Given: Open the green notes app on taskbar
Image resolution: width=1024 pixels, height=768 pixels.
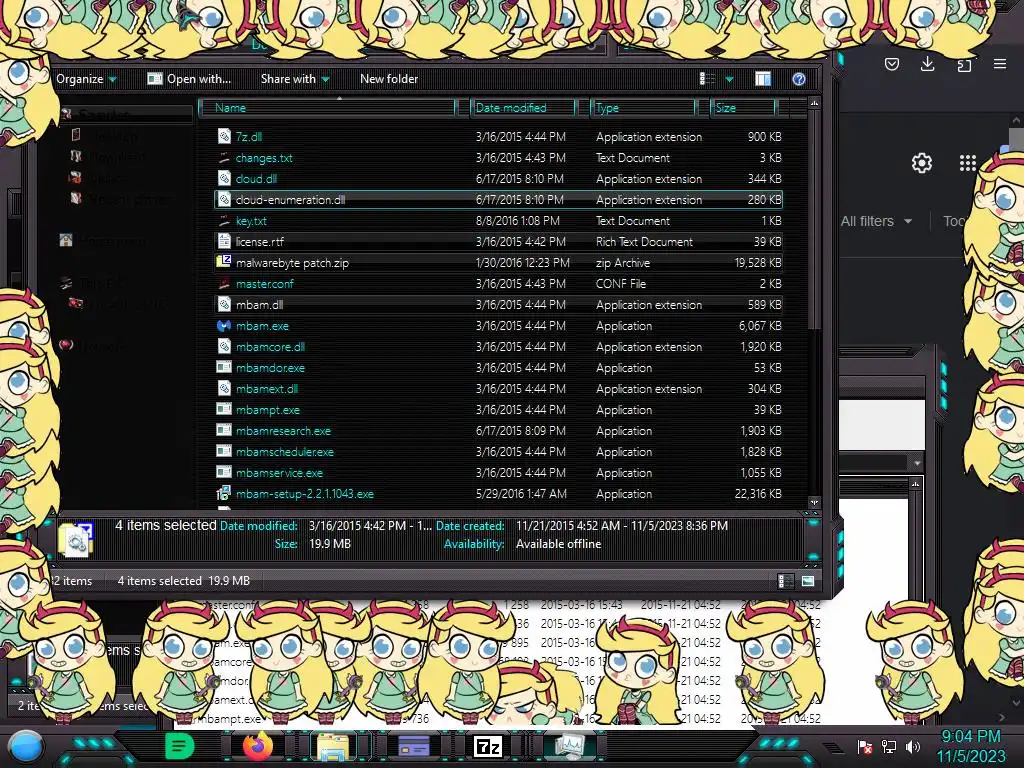Looking at the screenshot, I should coord(180,746).
